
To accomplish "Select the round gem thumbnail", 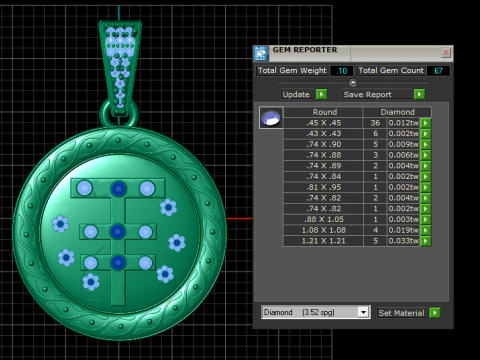I will coord(271,118).
